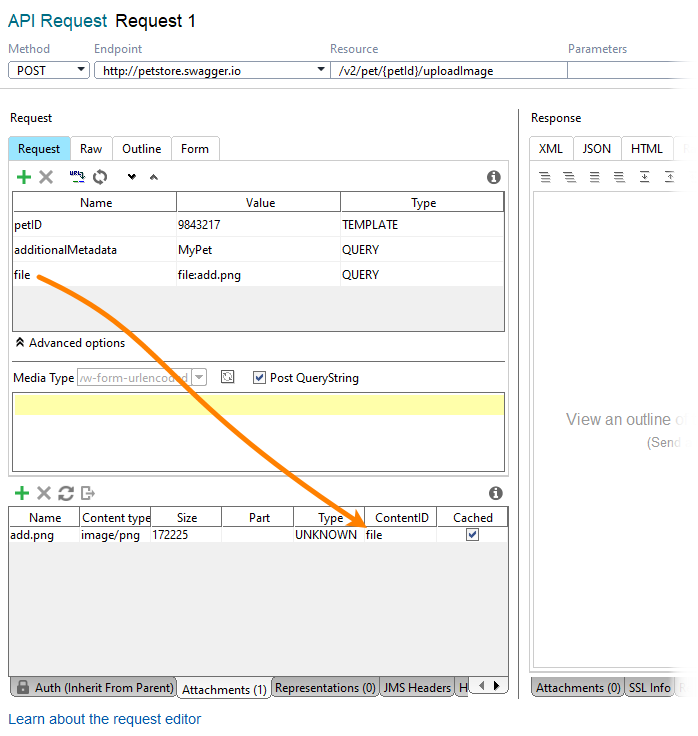Open the response HTML tab
Viewport: 698px width, 736px height.
pyautogui.click(x=647, y=149)
